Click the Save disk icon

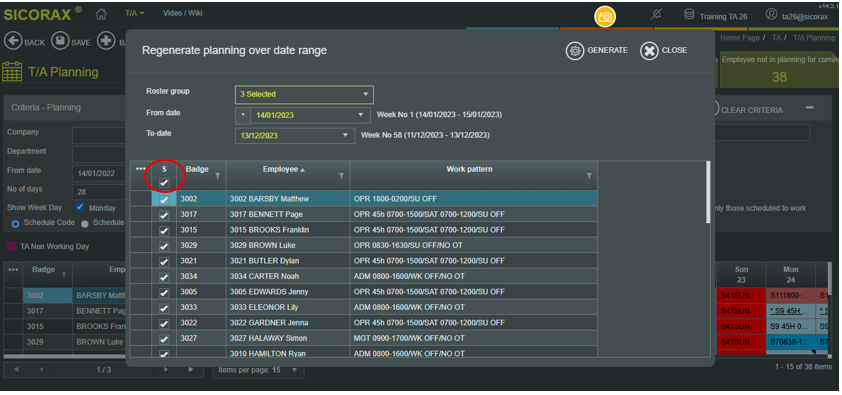[60, 41]
